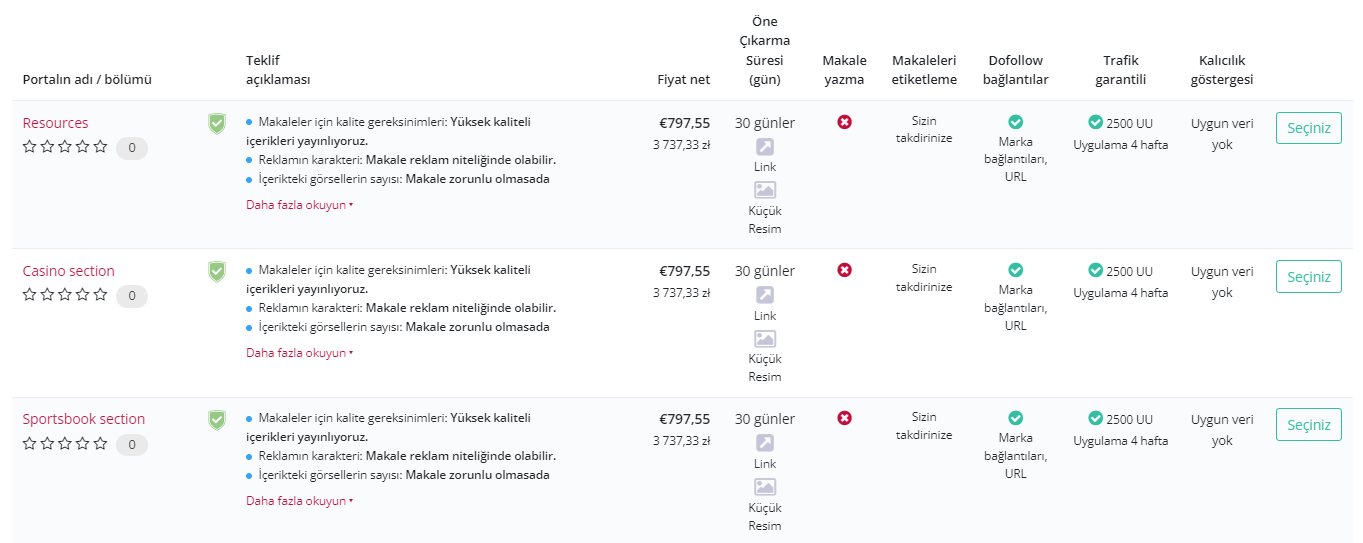This screenshot has width=1363, height=543.
Task: Click the star rating under Casino section
Action: (x=65, y=295)
